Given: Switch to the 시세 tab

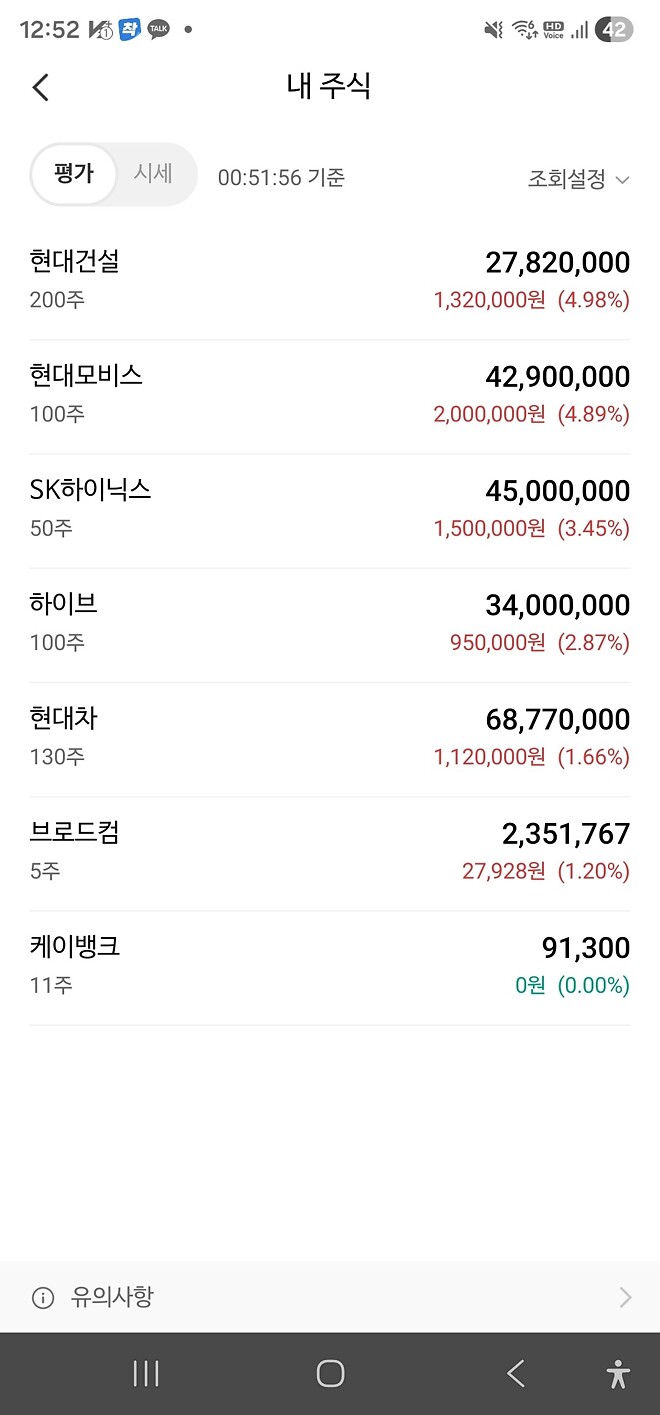Looking at the screenshot, I should point(153,173).
